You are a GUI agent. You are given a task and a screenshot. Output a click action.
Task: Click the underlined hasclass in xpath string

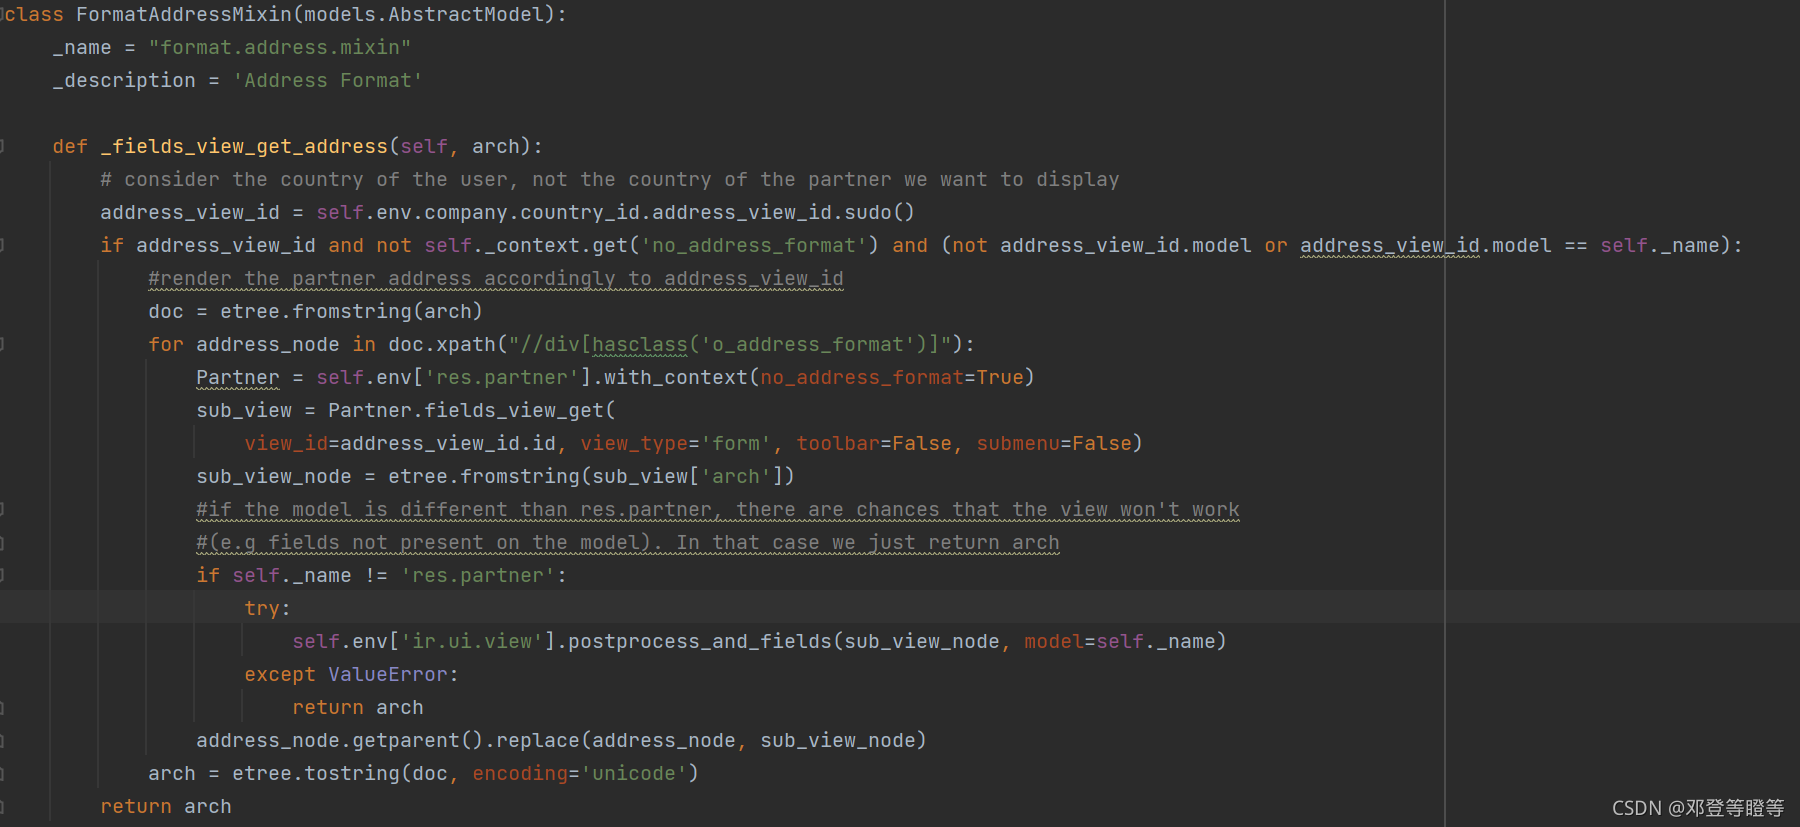click(x=640, y=344)
